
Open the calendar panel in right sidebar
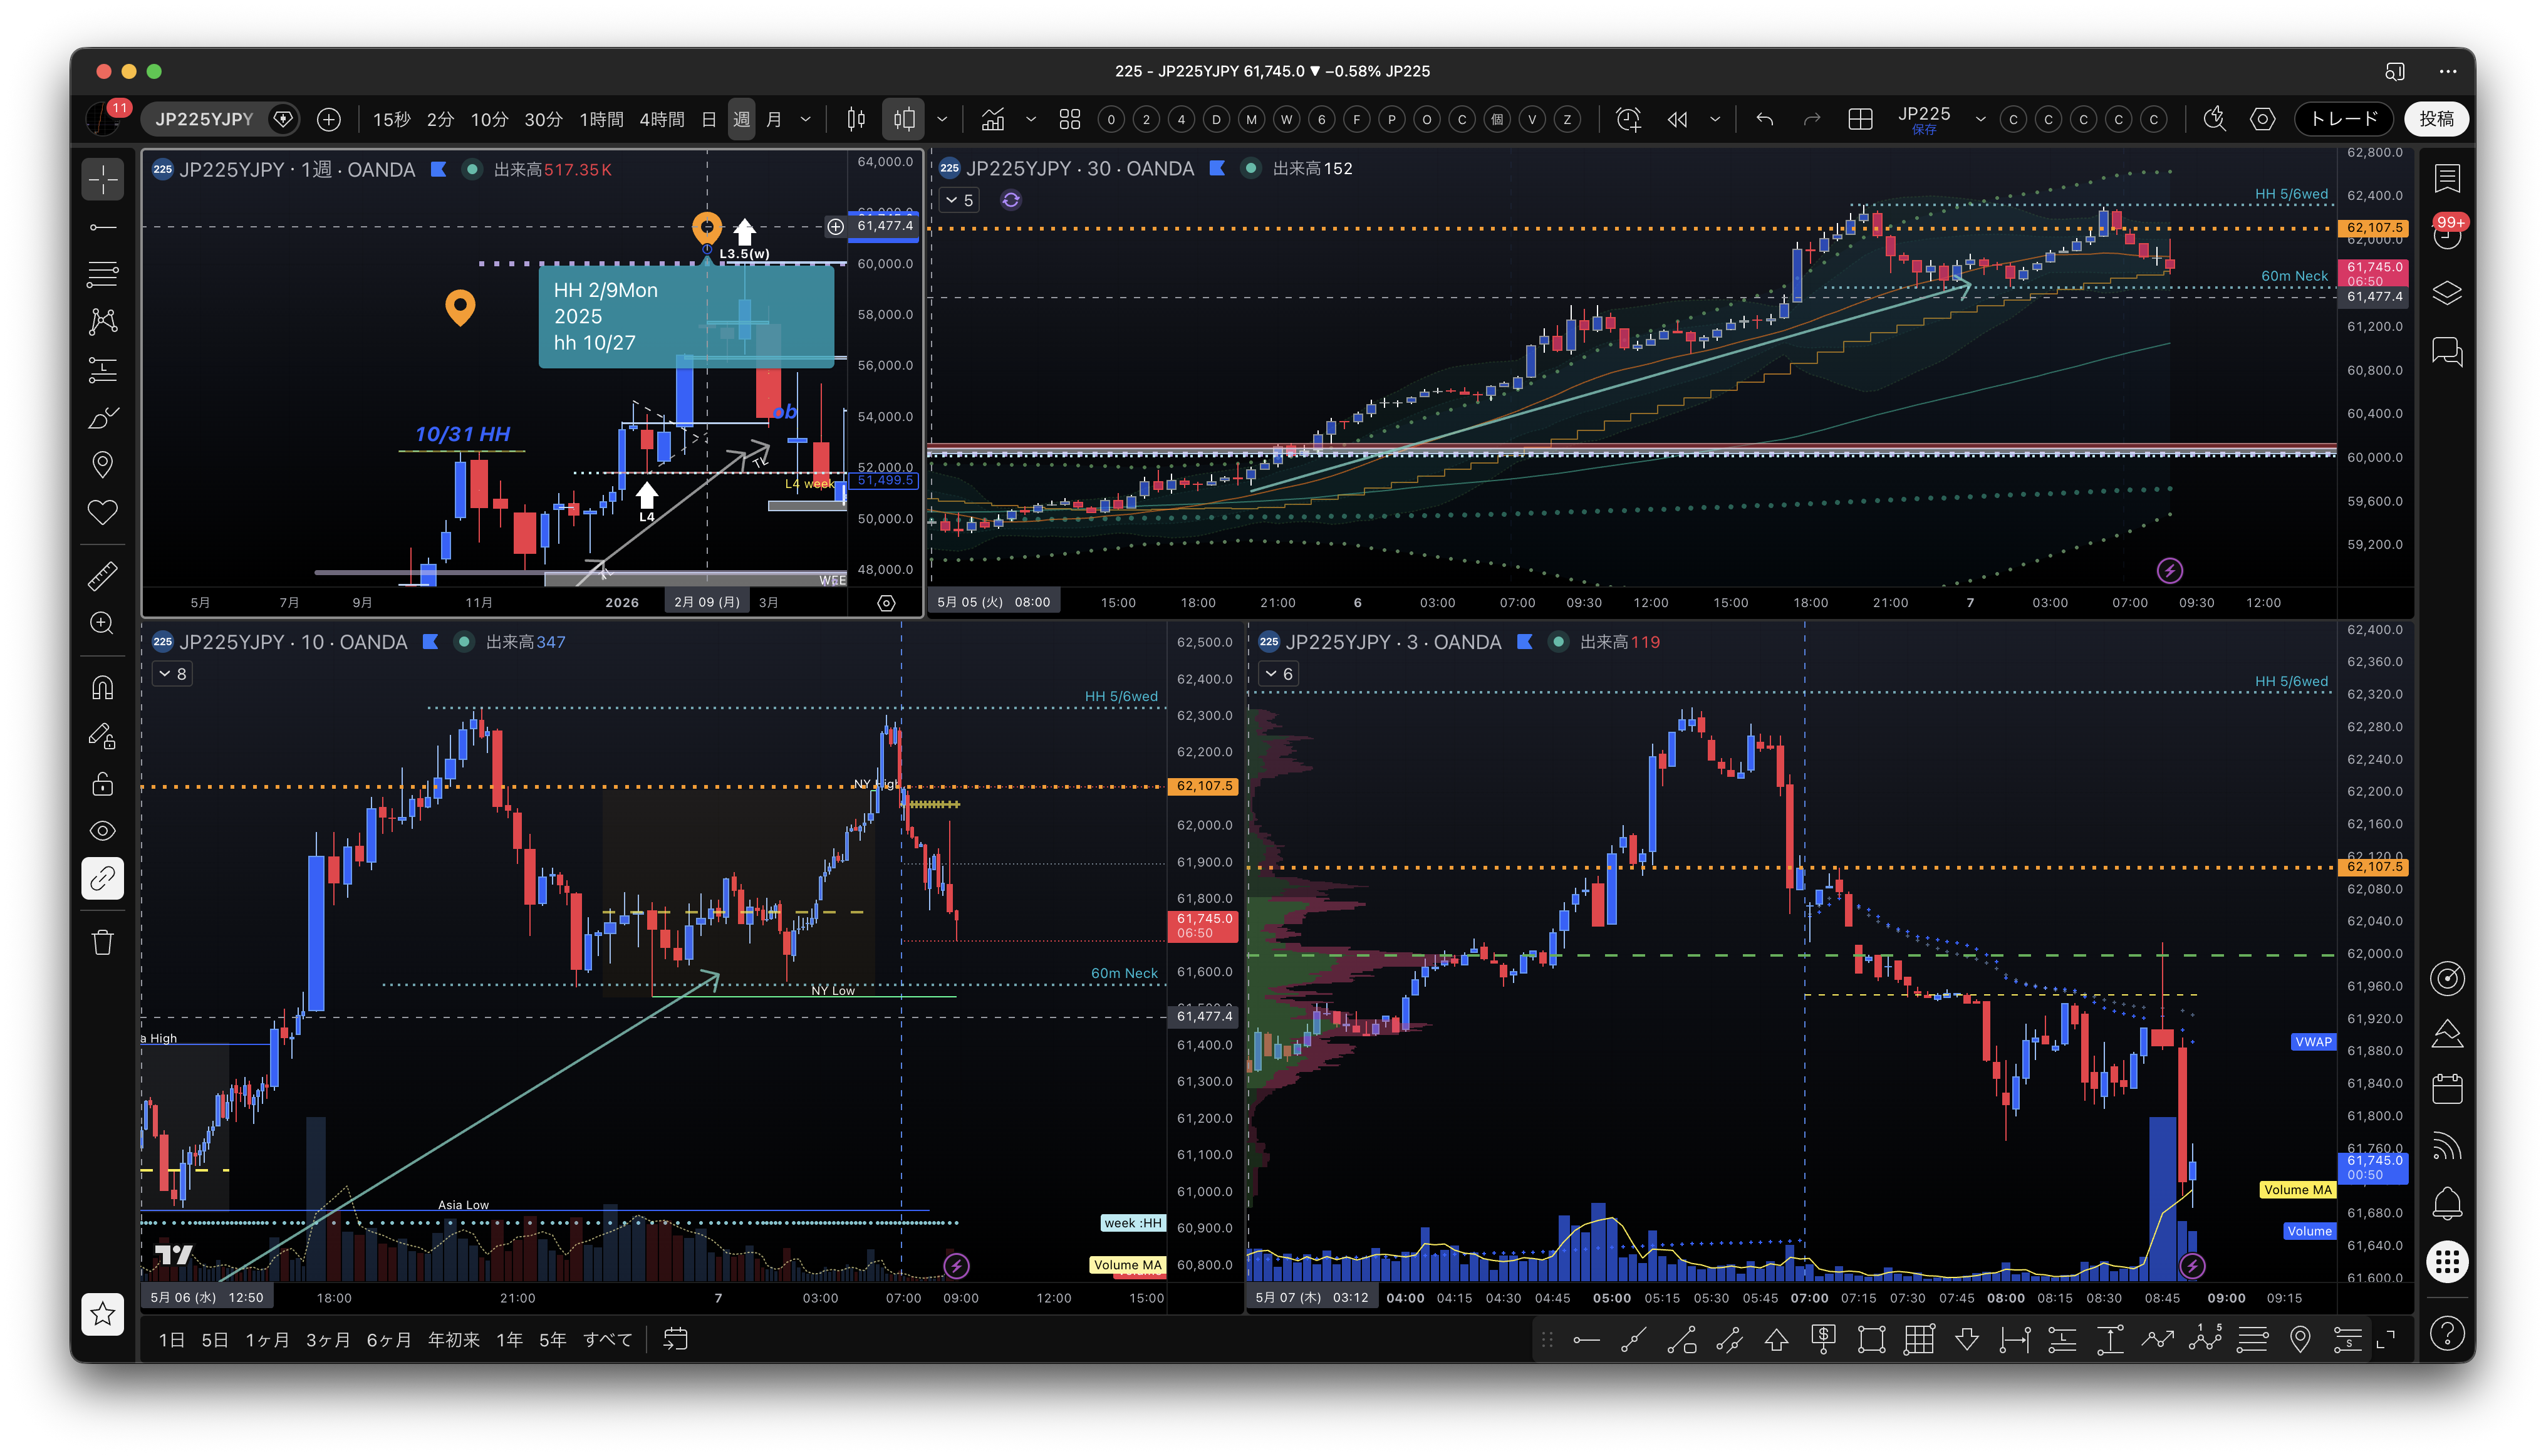[x=2446, y=1088]
